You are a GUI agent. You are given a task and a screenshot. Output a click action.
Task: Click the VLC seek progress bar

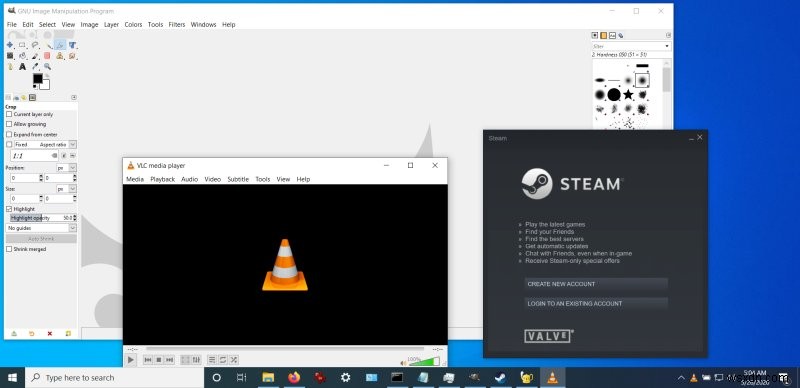tap(285, 349)
